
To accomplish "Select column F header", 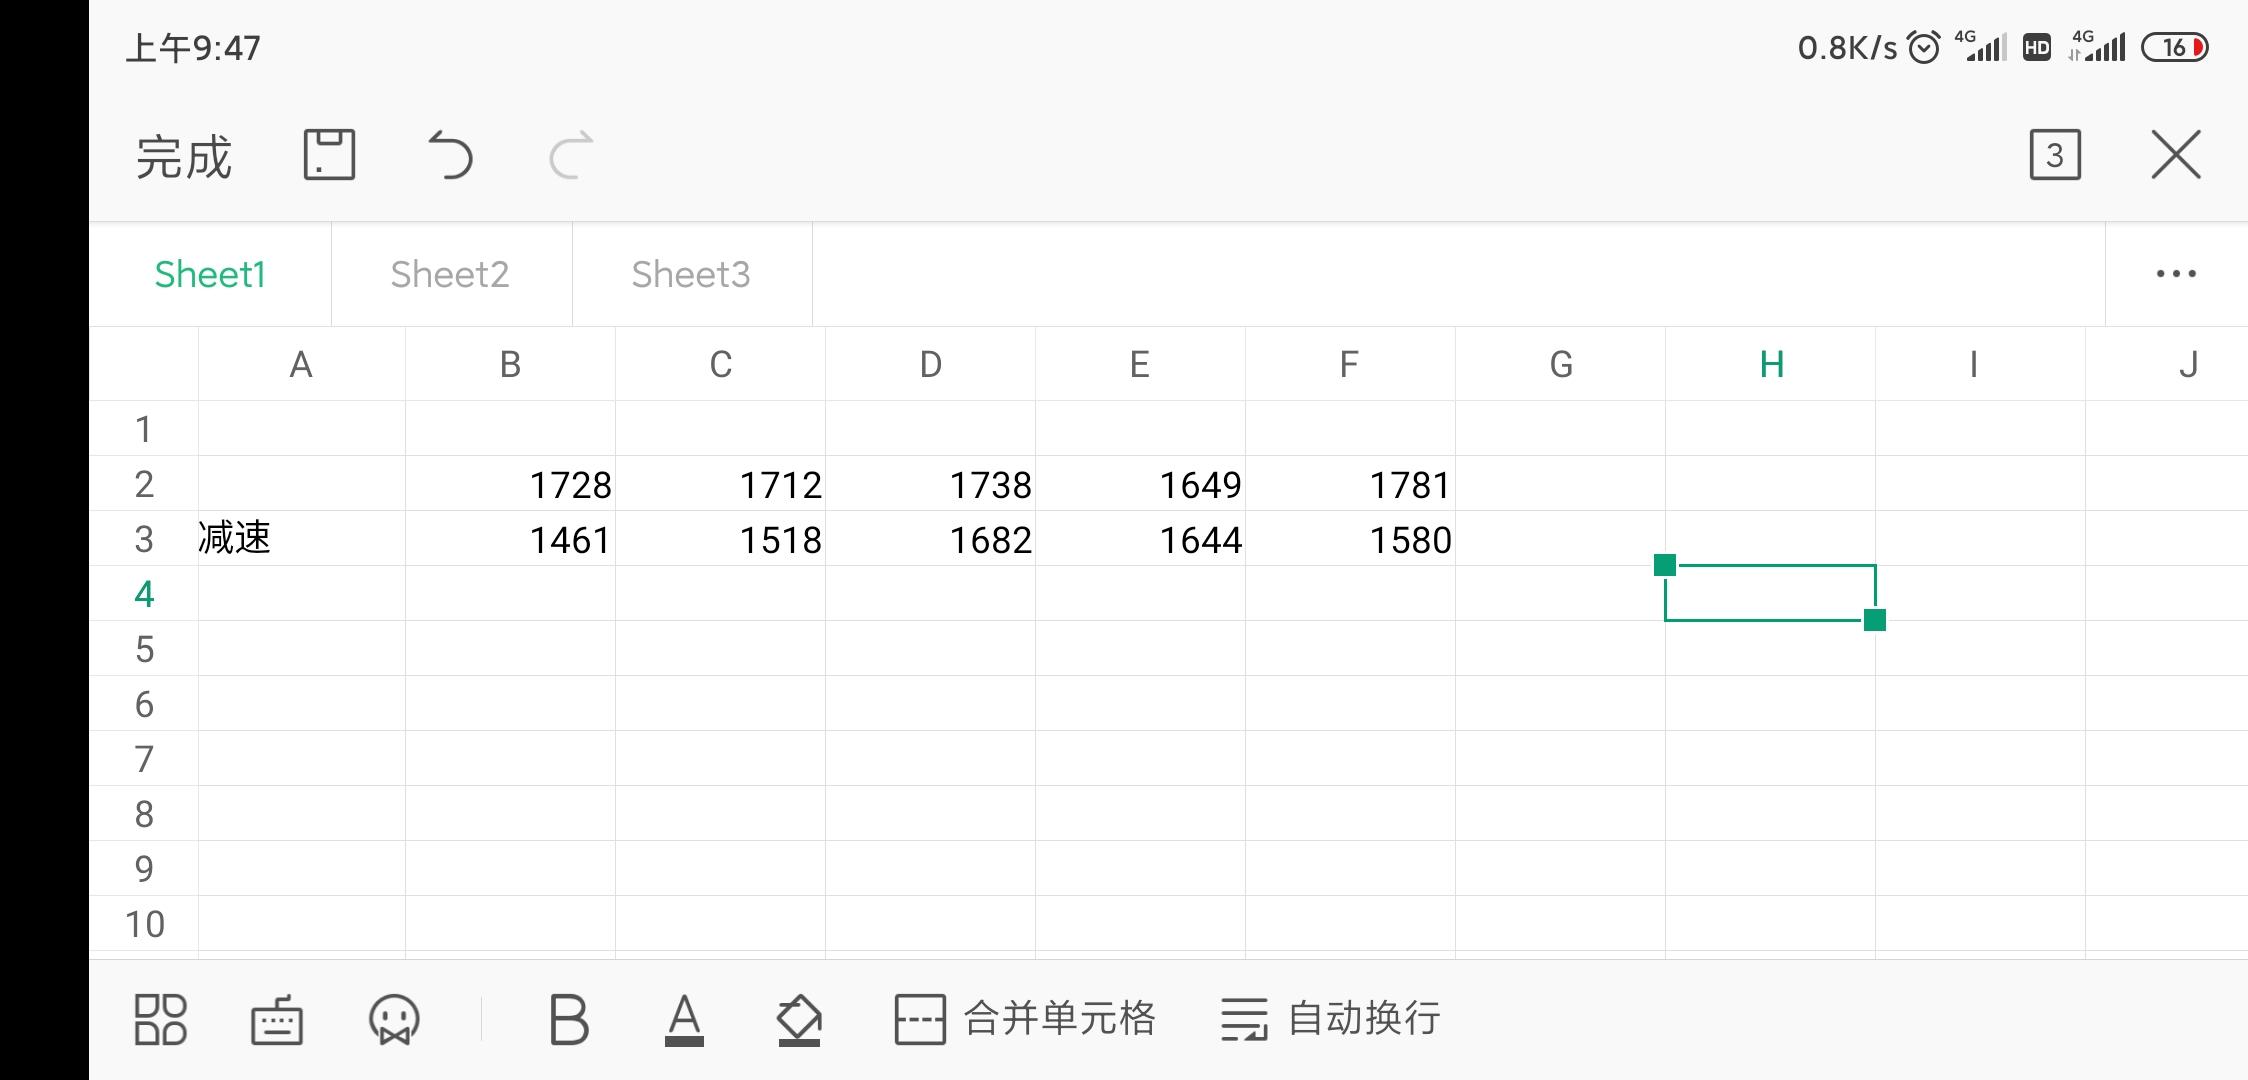I will (1350, 365).
